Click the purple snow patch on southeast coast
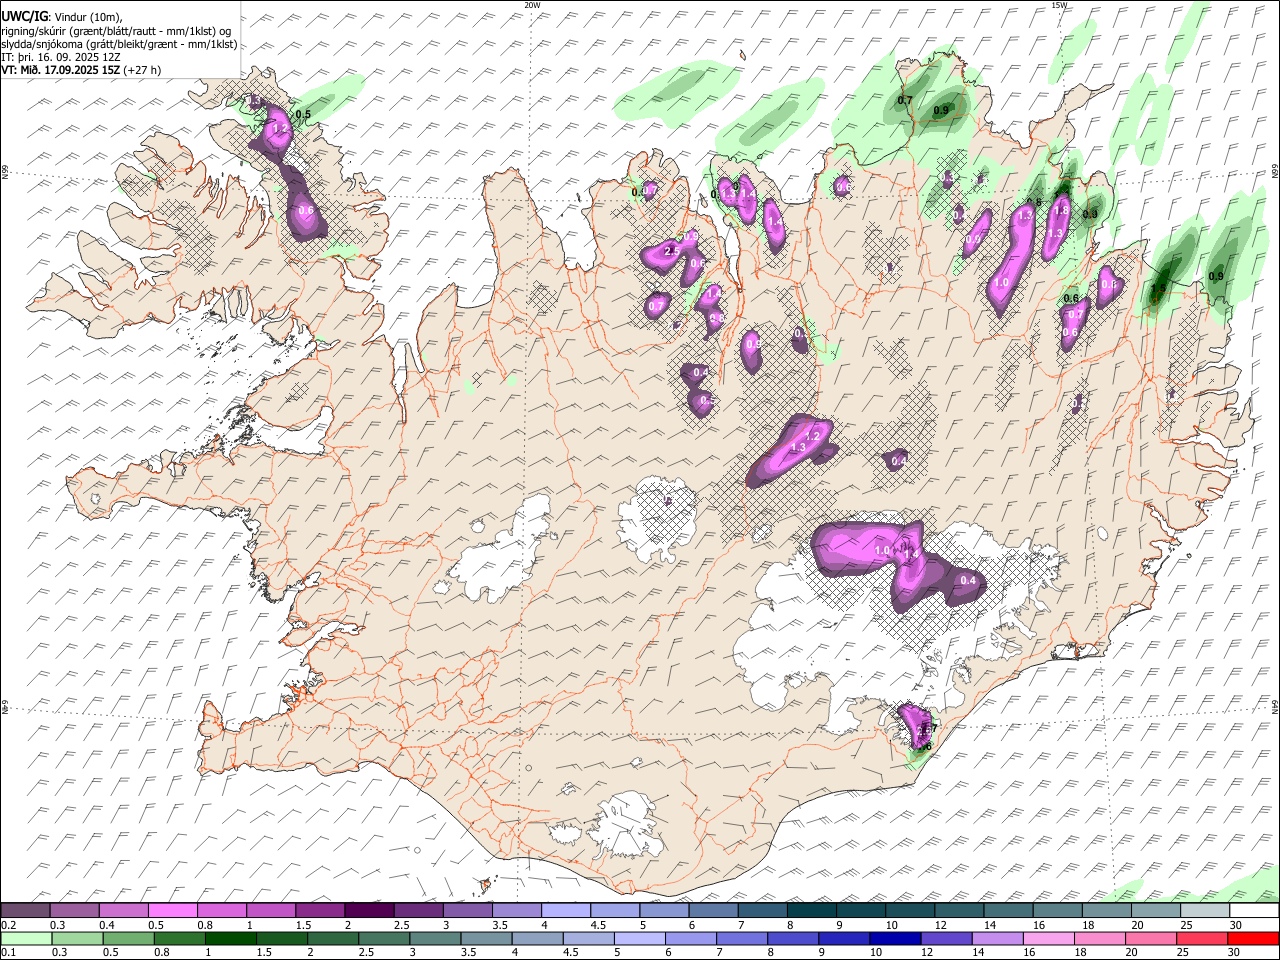Screen dimensions: 1280x960 click(916, 726)
